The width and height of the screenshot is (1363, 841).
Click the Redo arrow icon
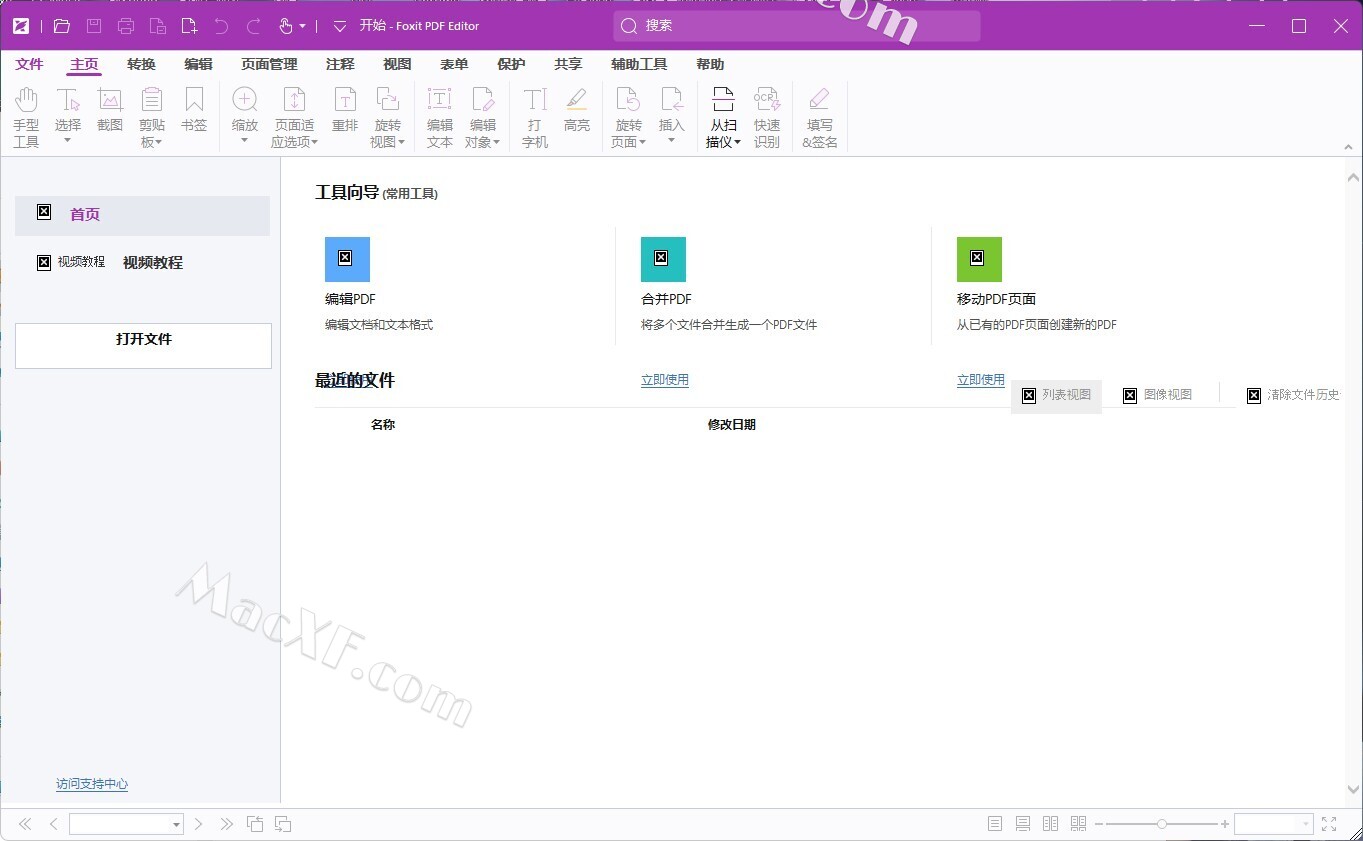pos(254,26)
